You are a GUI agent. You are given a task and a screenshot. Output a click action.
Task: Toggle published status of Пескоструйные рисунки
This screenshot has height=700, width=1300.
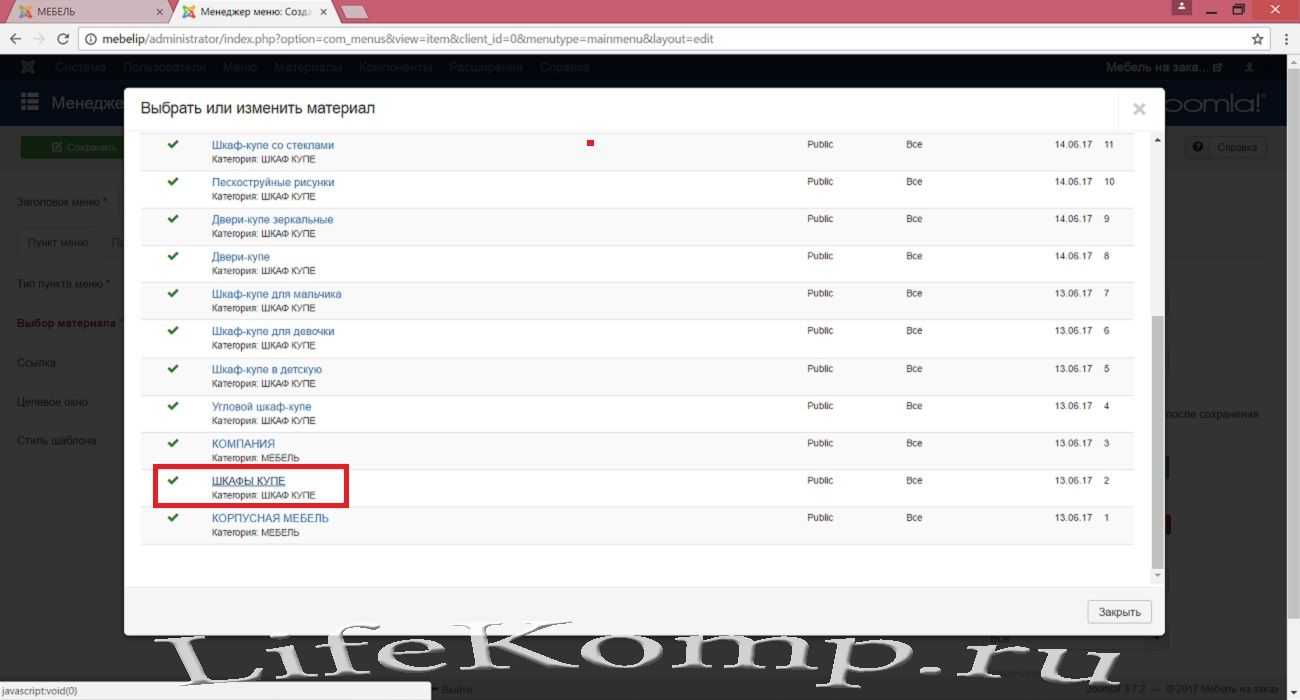pyautogui.click(x=173, y=182)
